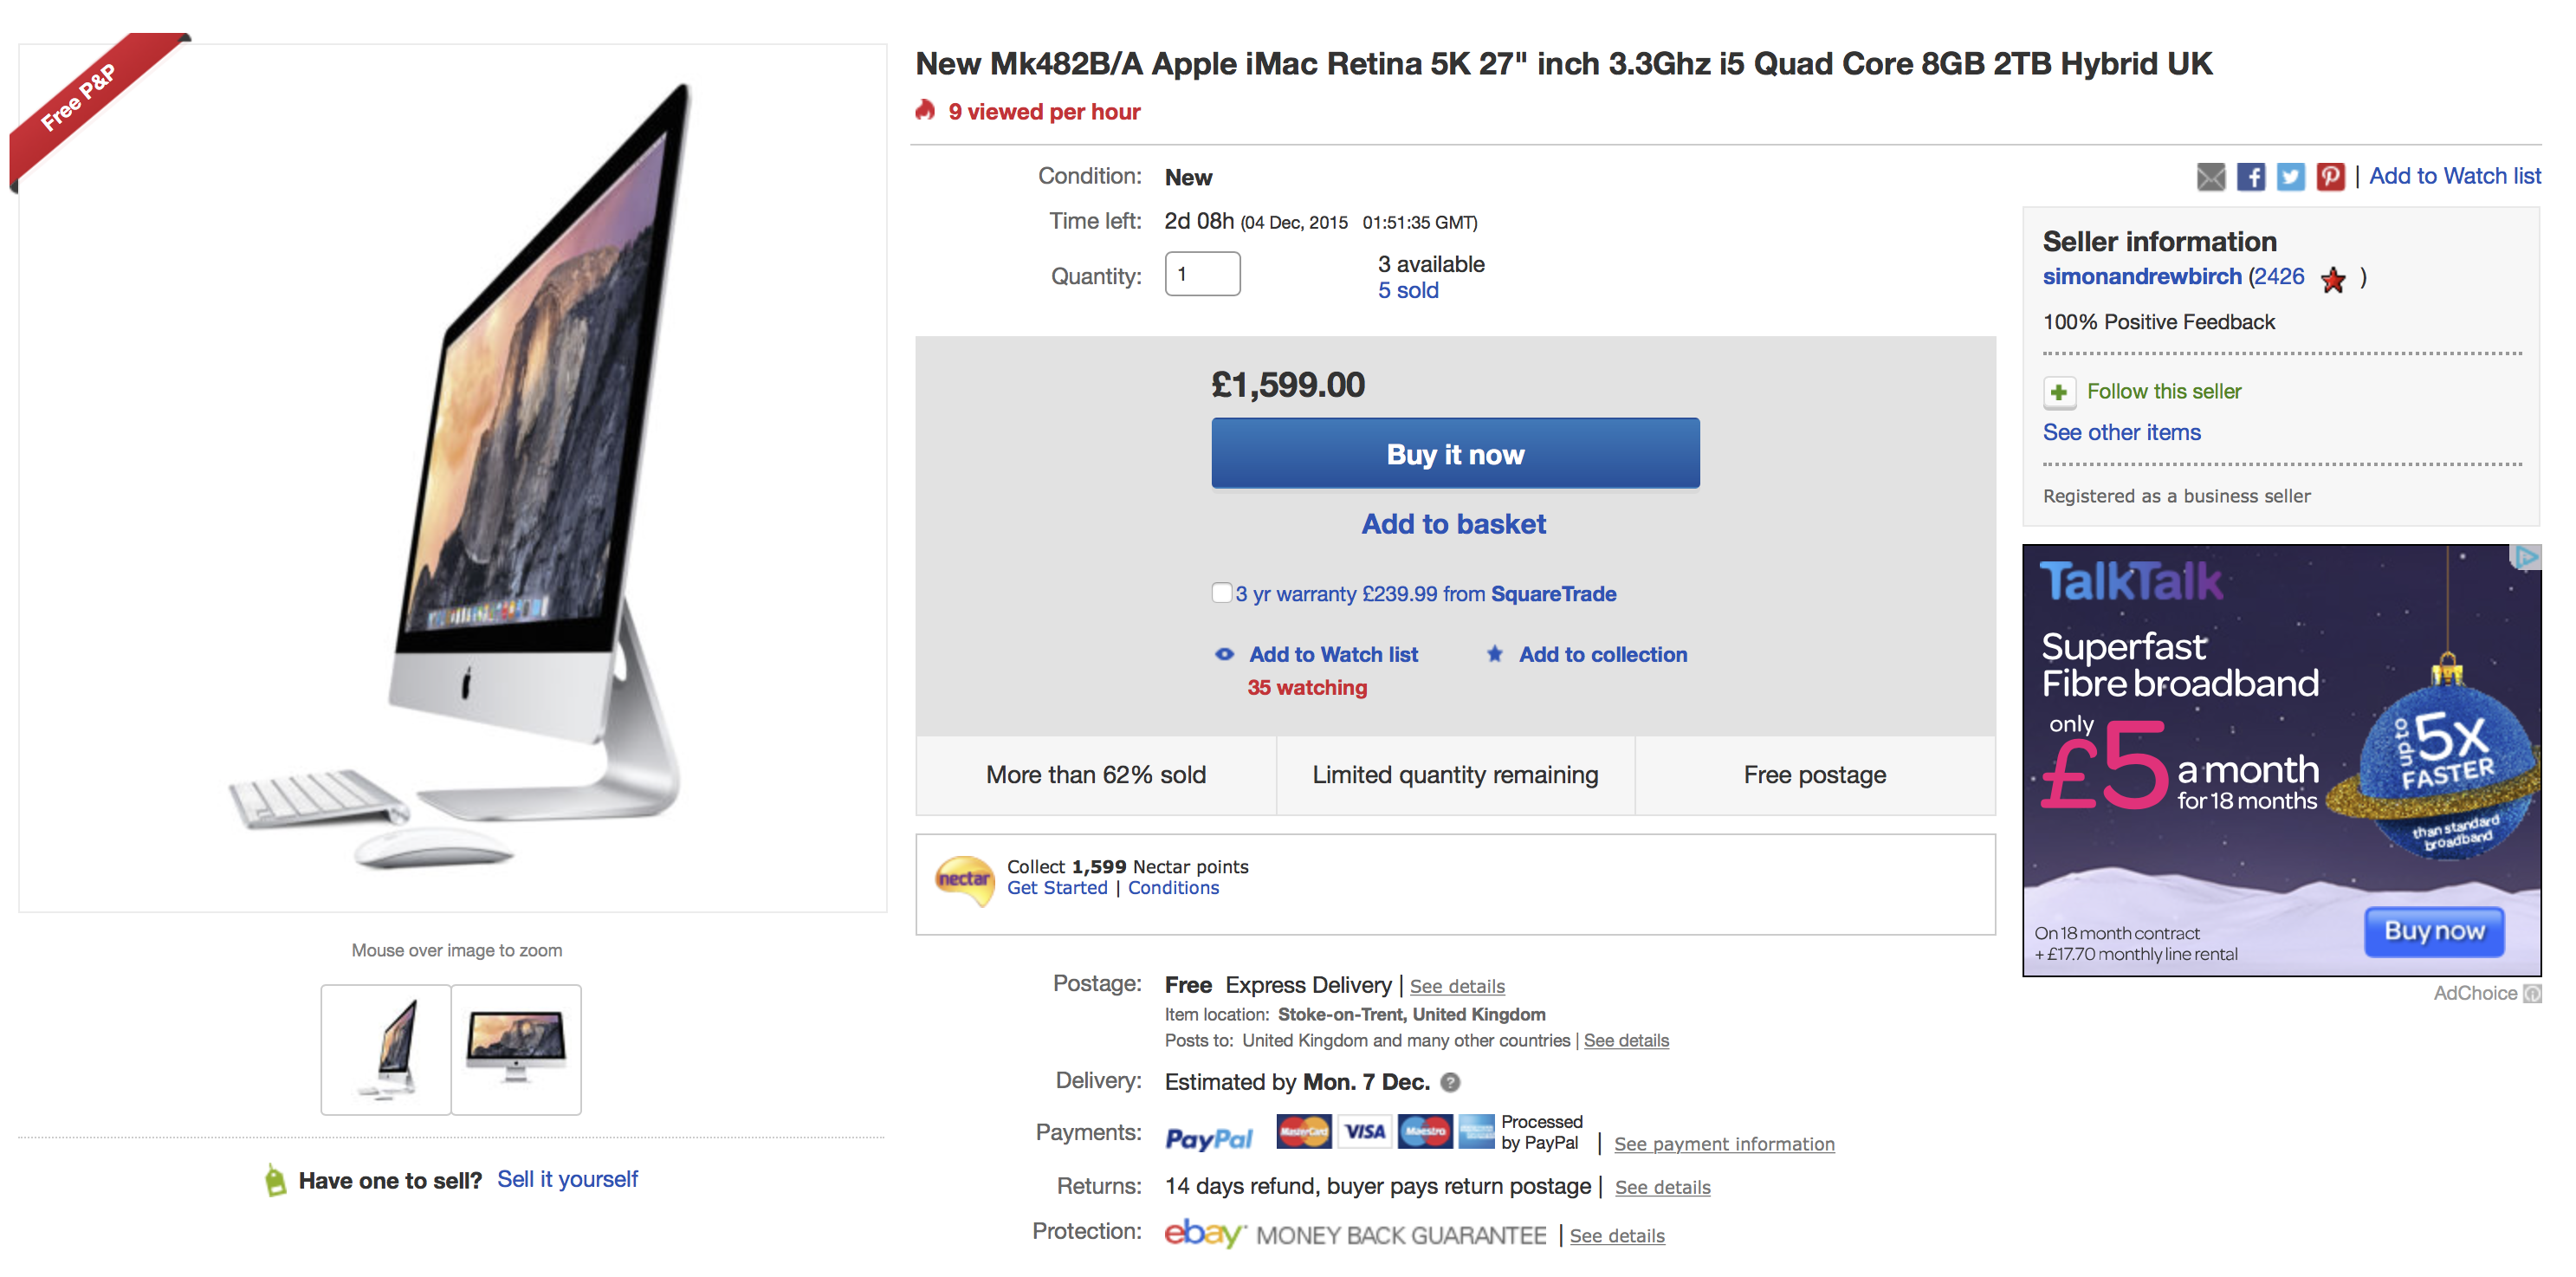Click the Quantity input field
The image size is (2576, 1277).
point(1202,274)
